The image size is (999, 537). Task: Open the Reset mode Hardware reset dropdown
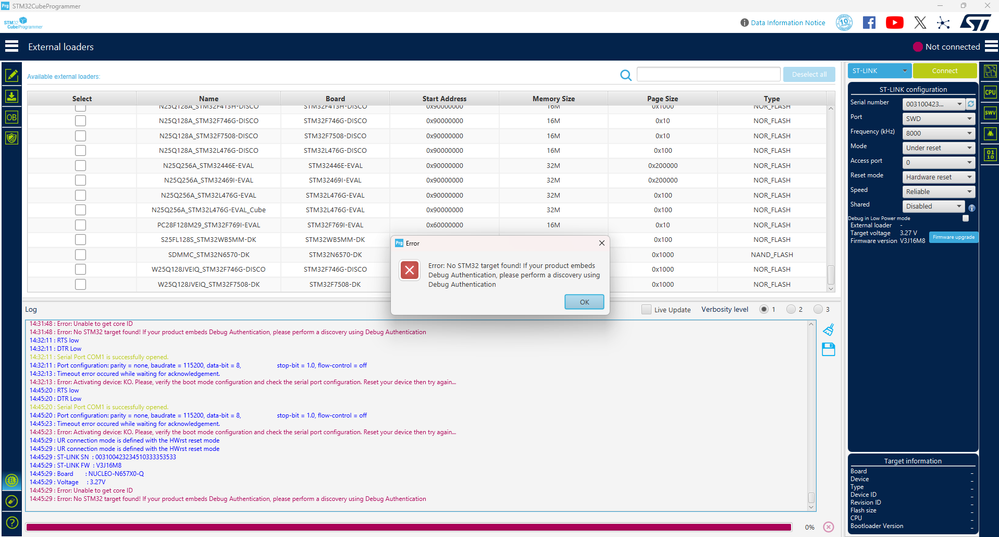pos(938,177)
